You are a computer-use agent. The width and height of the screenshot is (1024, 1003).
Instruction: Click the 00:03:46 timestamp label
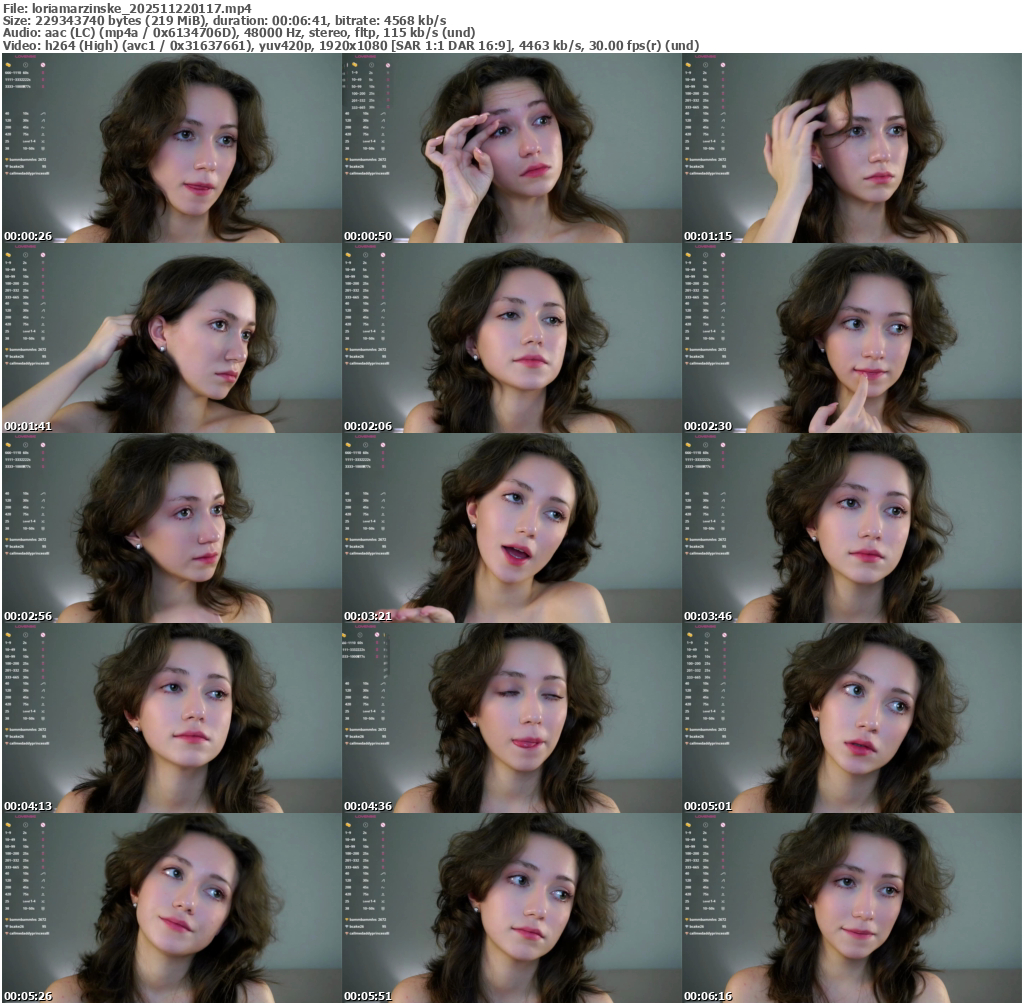coord(708,616)
